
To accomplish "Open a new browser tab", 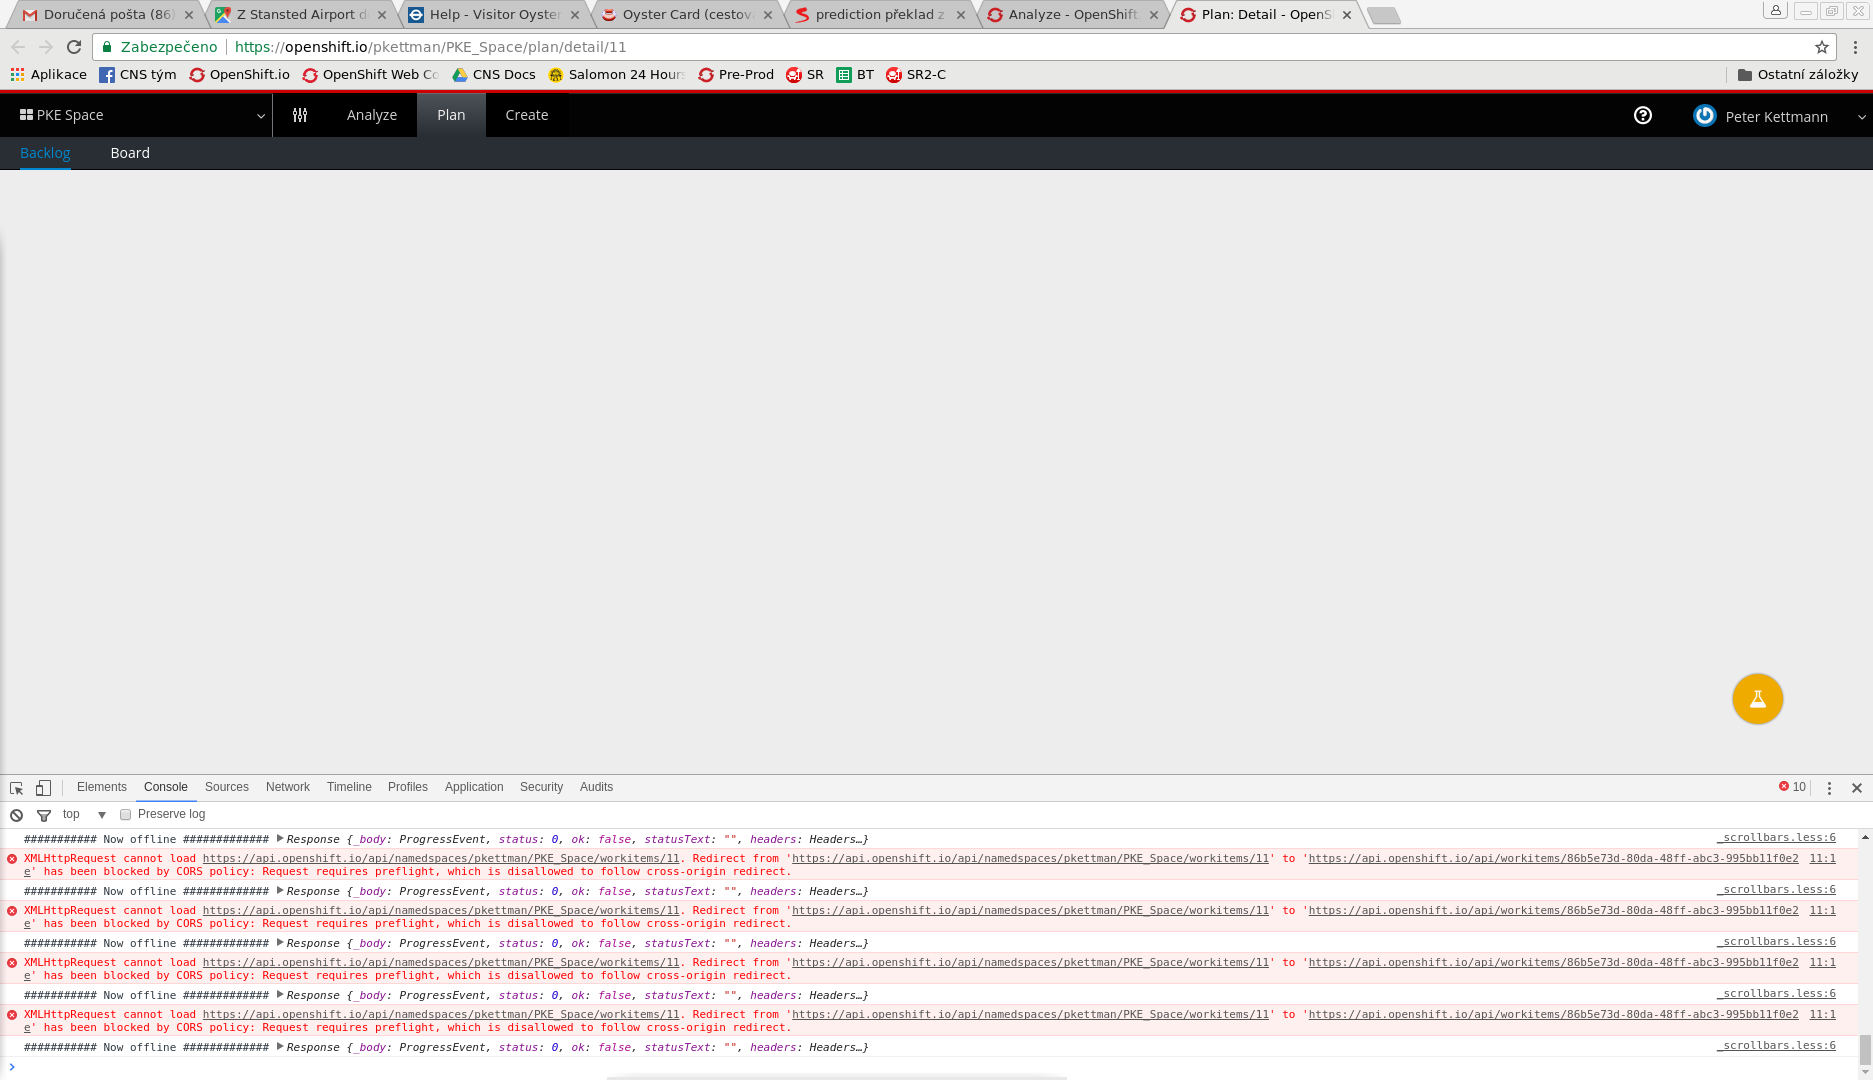I will click(1384, 15).
